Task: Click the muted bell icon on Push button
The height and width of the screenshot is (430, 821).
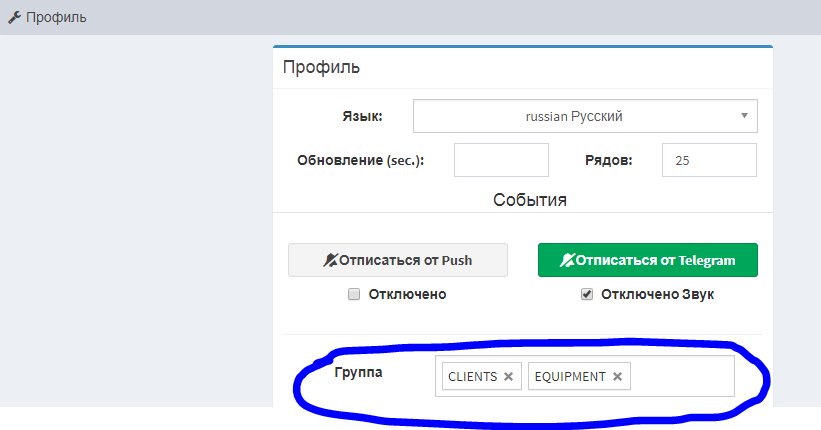Action: (330, 260)
